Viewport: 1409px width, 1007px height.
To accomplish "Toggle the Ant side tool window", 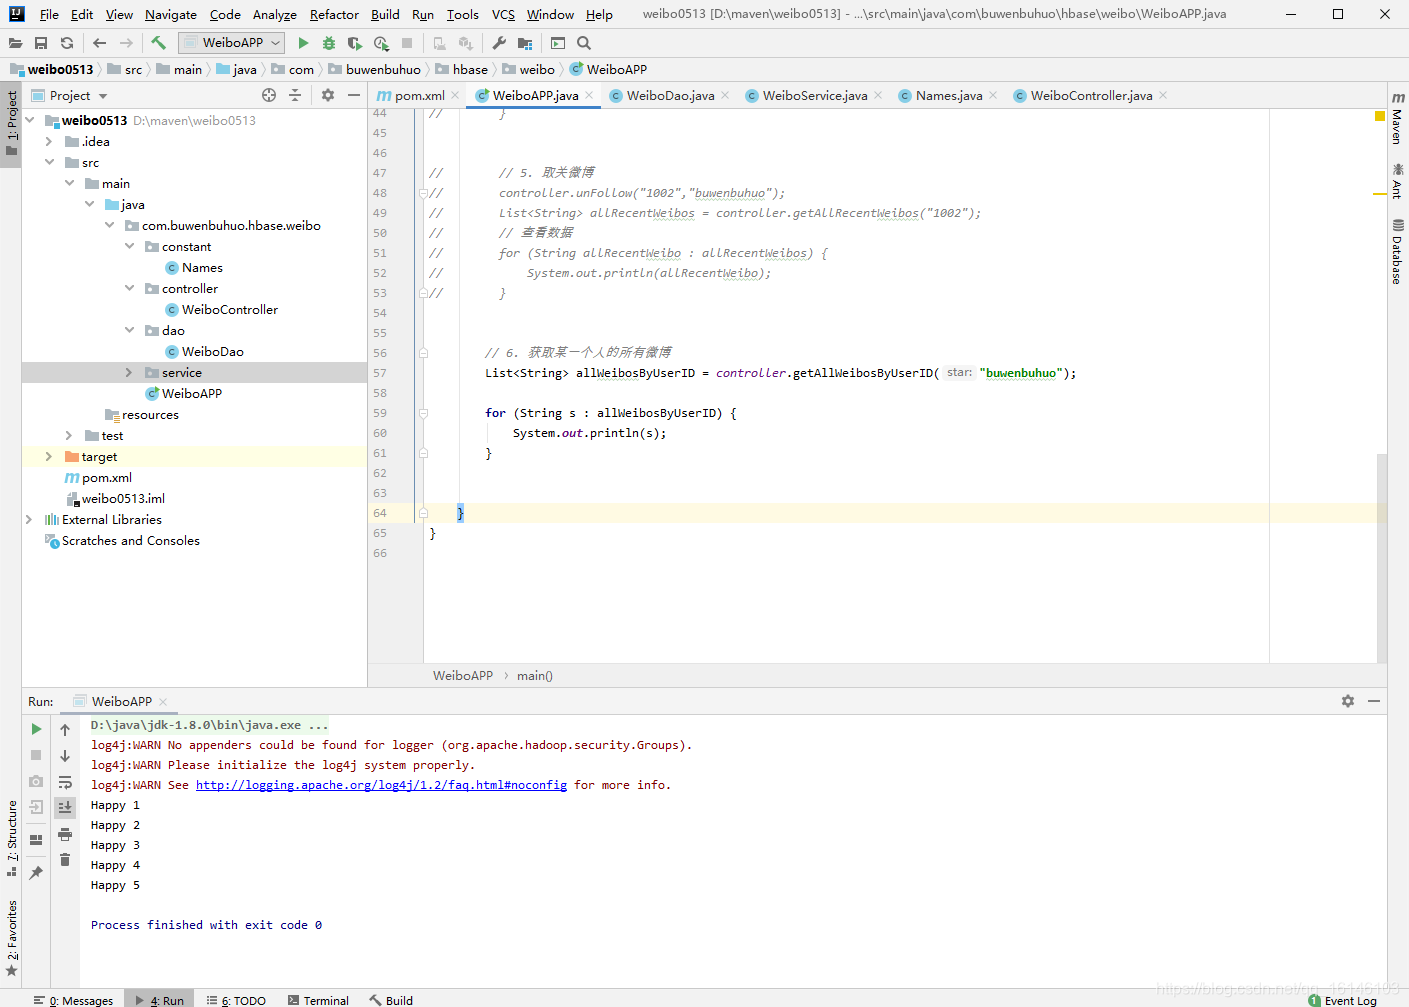I will pos(1398,181).
